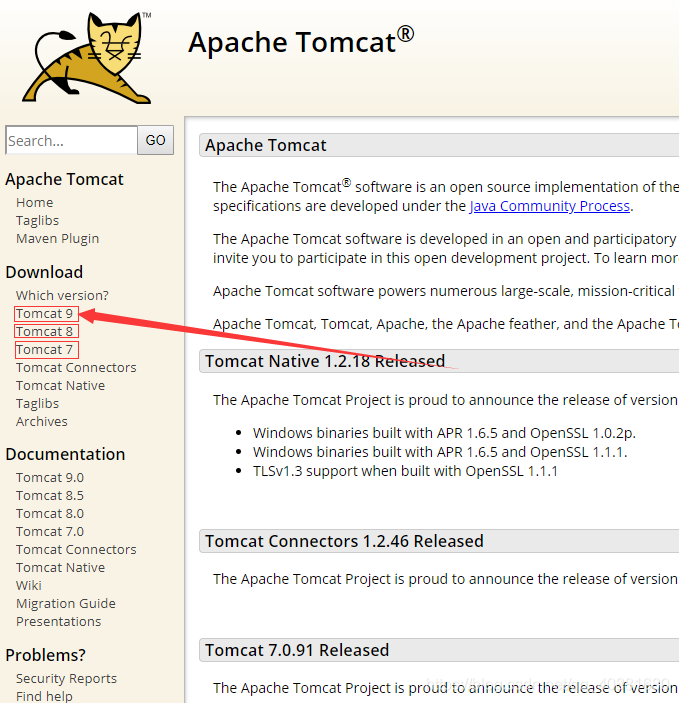Click the Apache Tomcat cat logo
Image resolution: width=679 pixels, height=703 pixels.
90,60
